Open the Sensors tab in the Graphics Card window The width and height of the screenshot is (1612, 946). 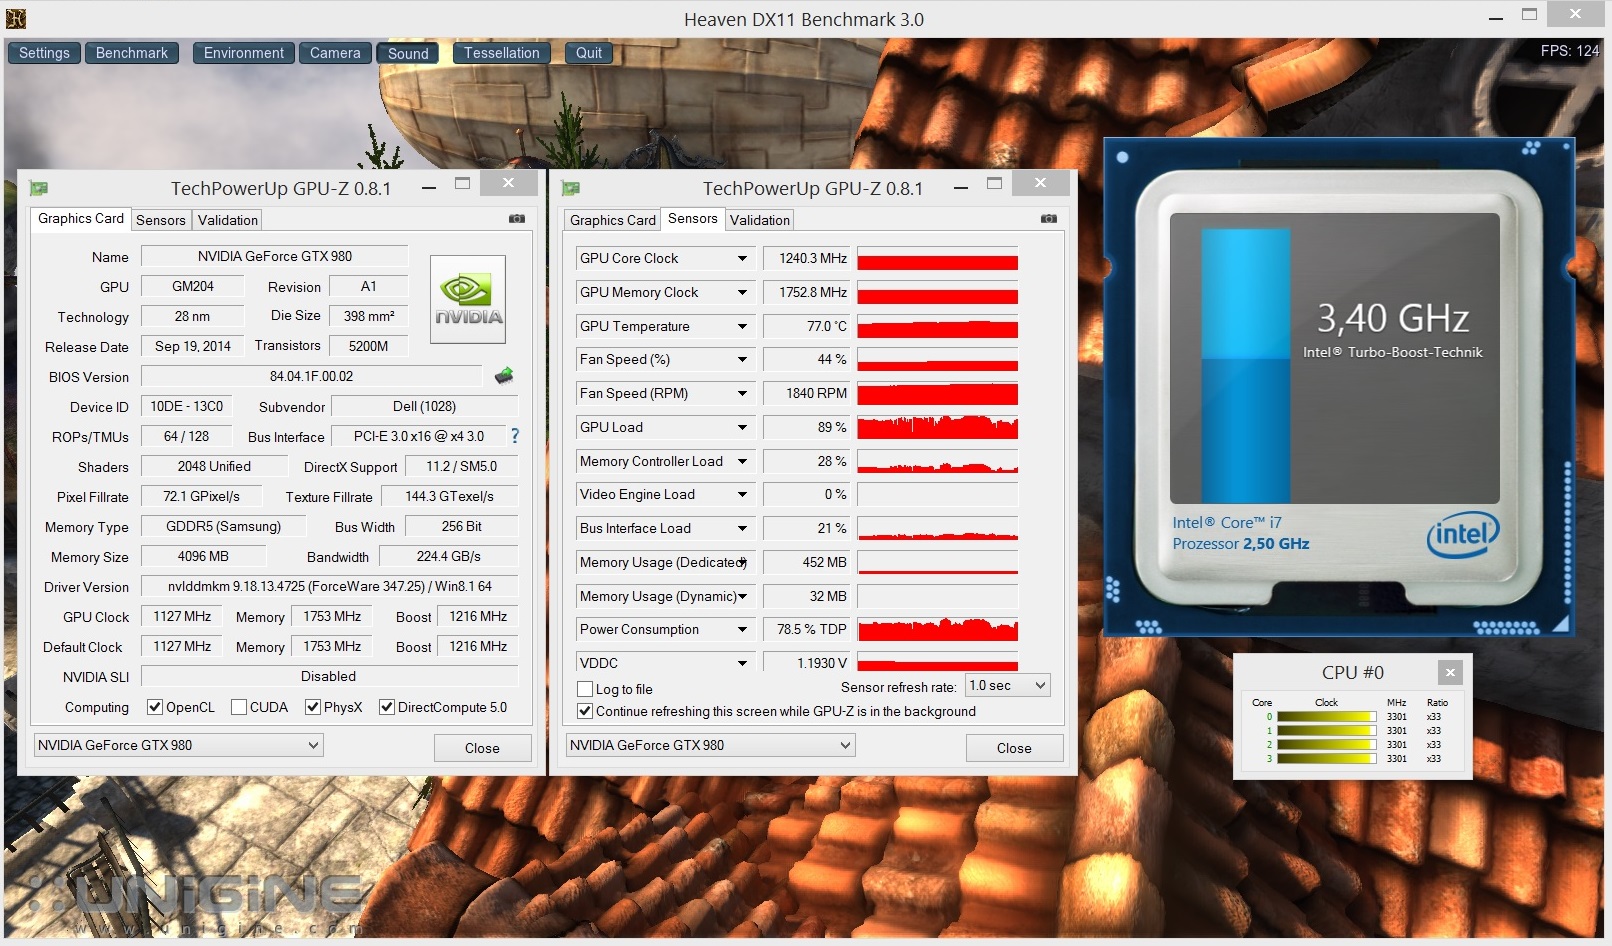pos(161,220)
